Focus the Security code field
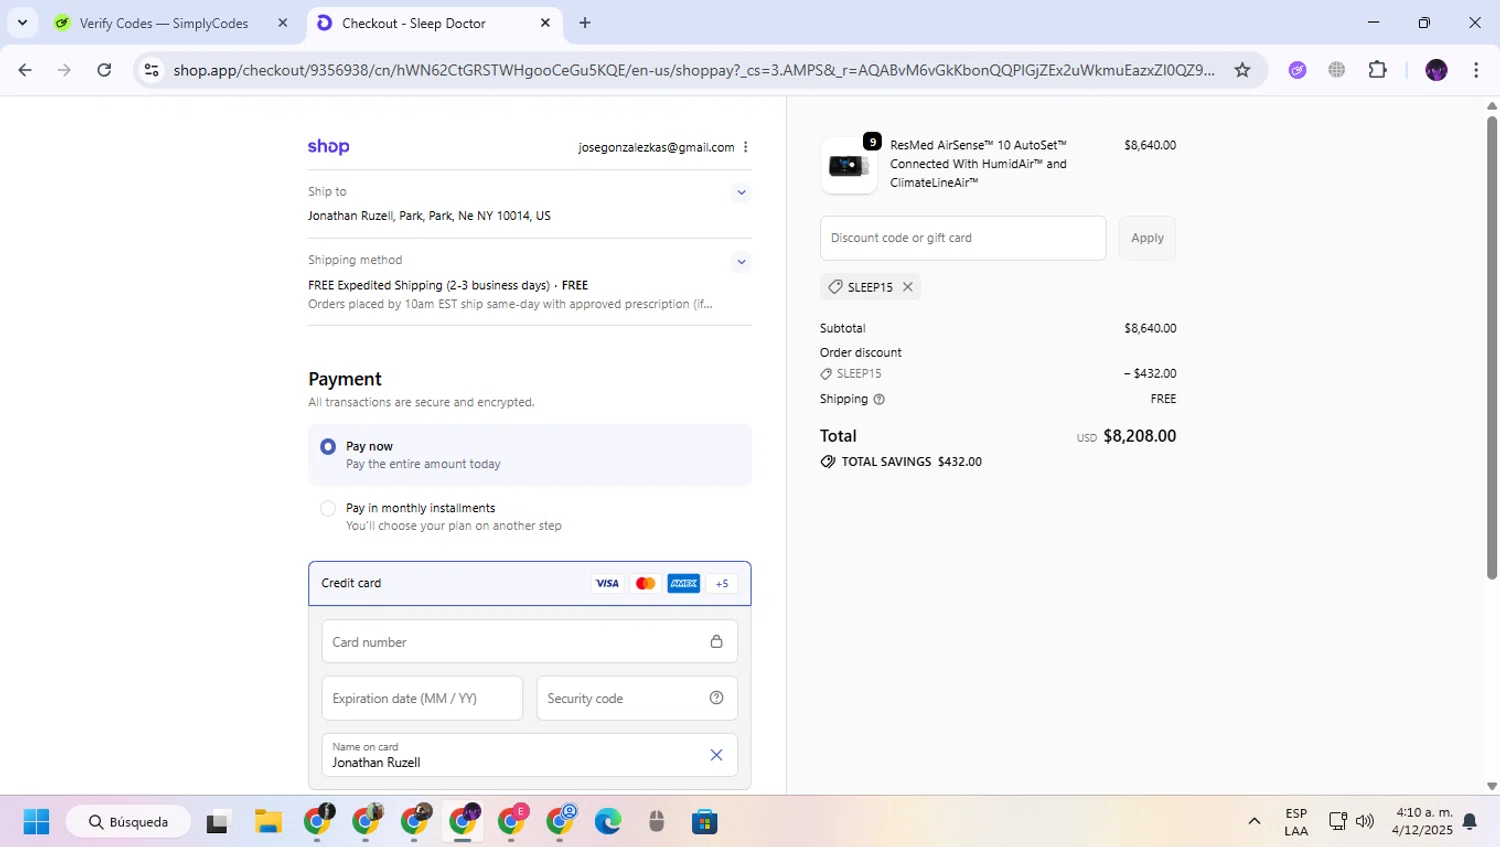This screenshot has height=847, width=1500. 637,698
